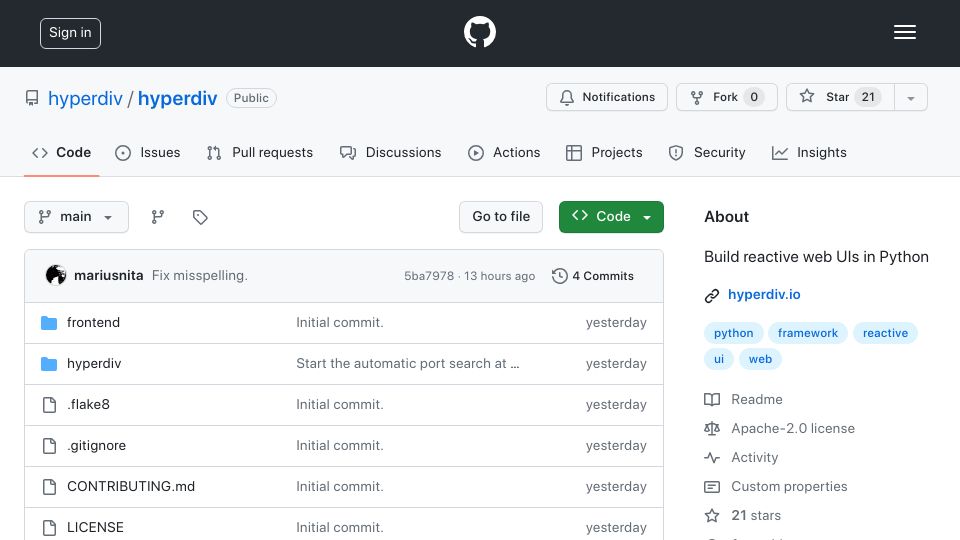Image resolution: width=960 pixels, height=540 pixels.
Task: Open the LICENSE file
Action: tap(95, 528)
